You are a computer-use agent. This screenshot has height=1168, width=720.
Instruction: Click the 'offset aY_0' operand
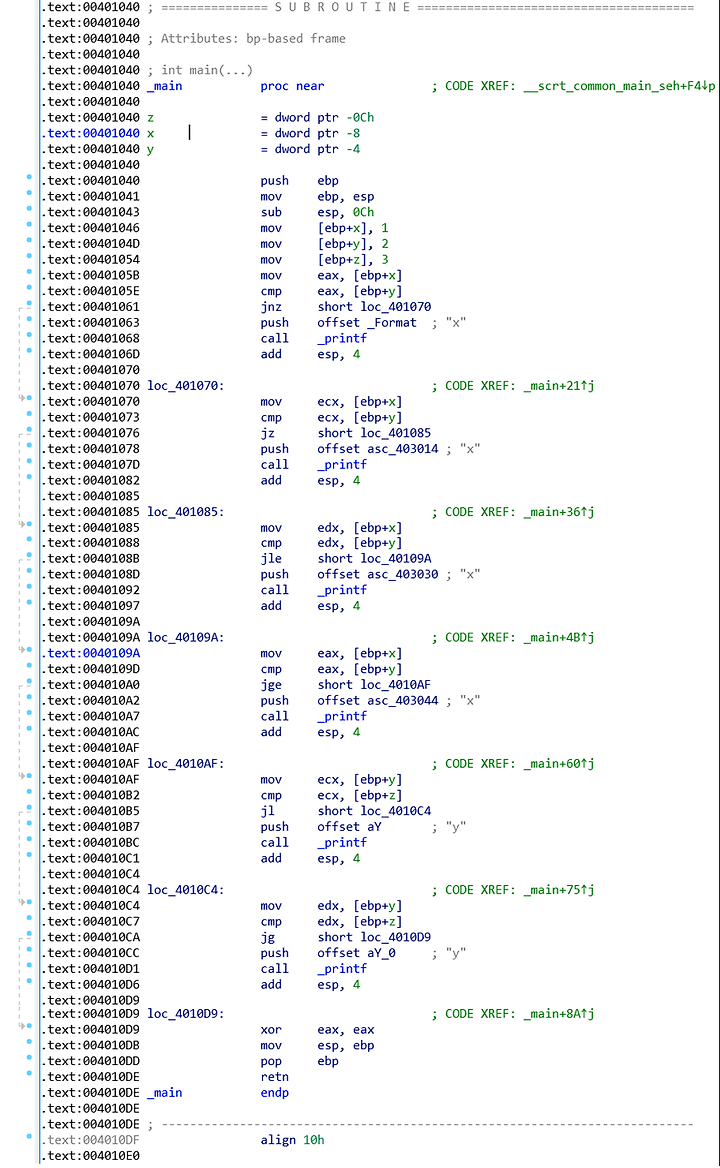click(x=357, y=953)
